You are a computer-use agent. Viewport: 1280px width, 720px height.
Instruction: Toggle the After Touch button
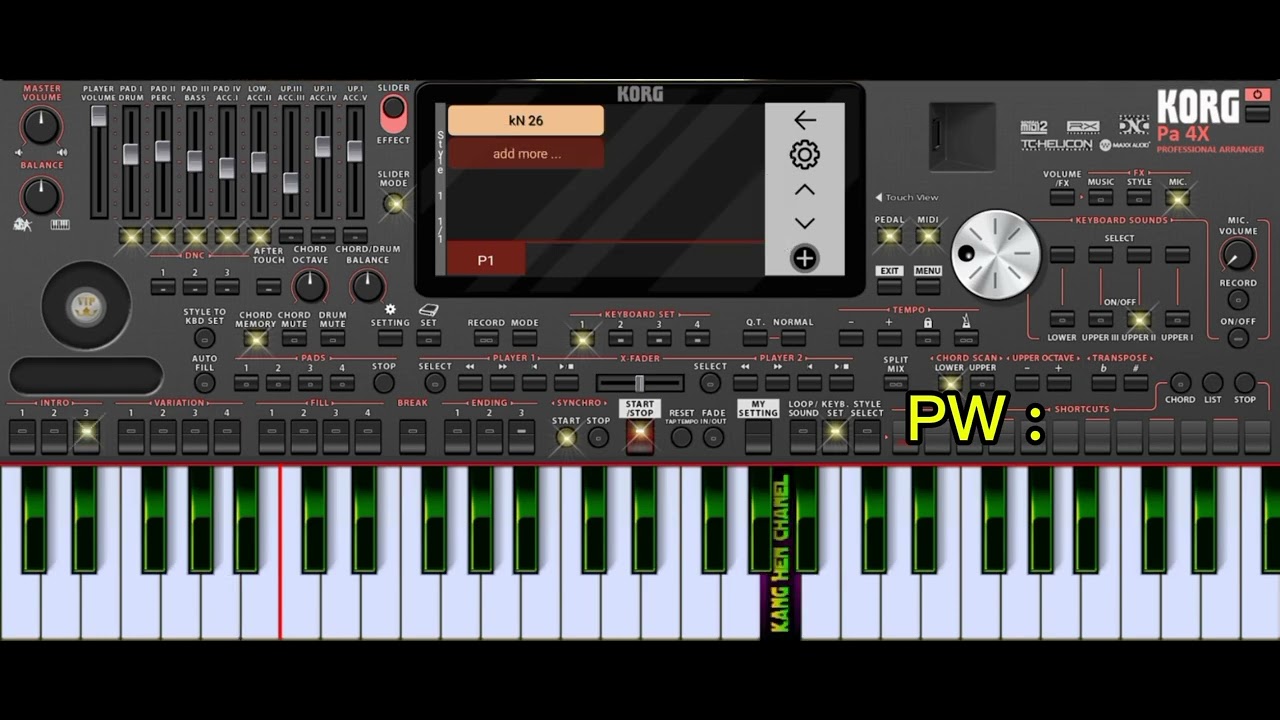[x=268, y=287]
